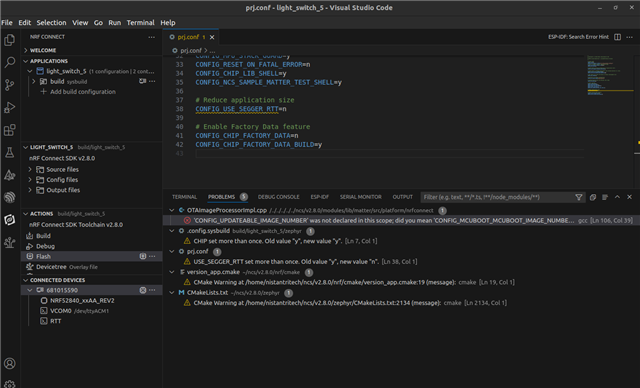This screenshot has height=388, width=640.
Task: Open more options for build row
Action: (x=152, y=81)
